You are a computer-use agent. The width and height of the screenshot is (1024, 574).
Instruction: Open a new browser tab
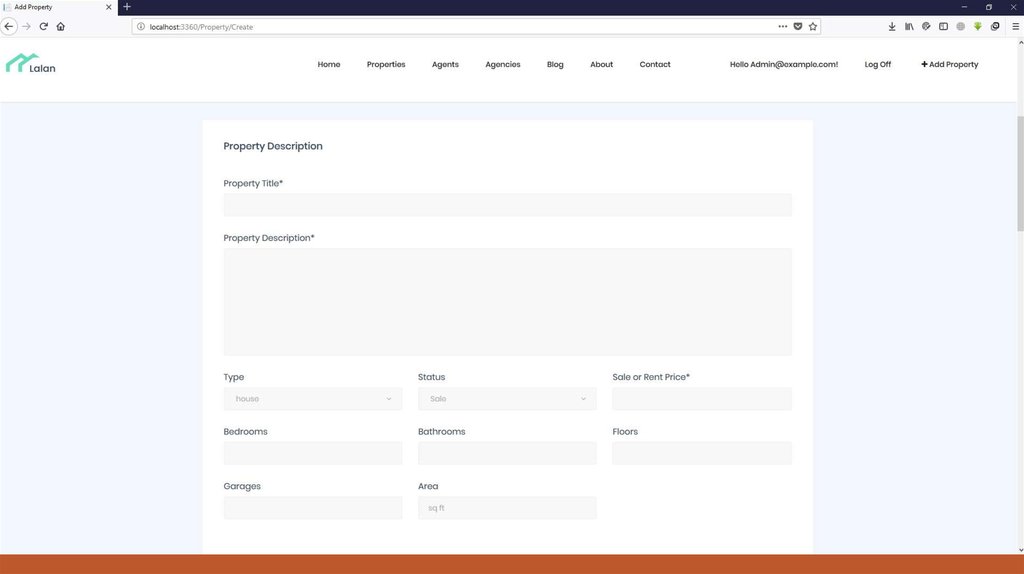(x=127, y=7)
